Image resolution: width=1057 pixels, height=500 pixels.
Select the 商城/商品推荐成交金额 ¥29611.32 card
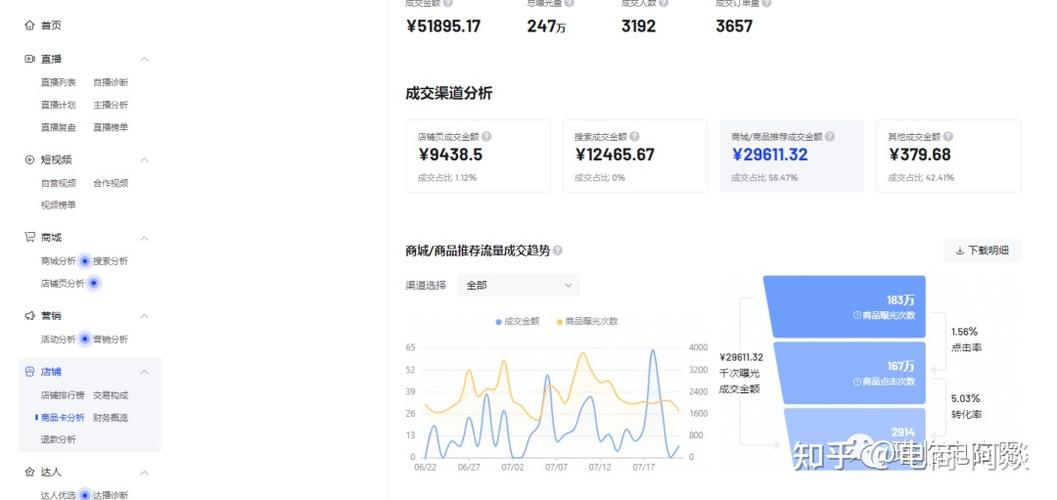click(x=791, y=156)
